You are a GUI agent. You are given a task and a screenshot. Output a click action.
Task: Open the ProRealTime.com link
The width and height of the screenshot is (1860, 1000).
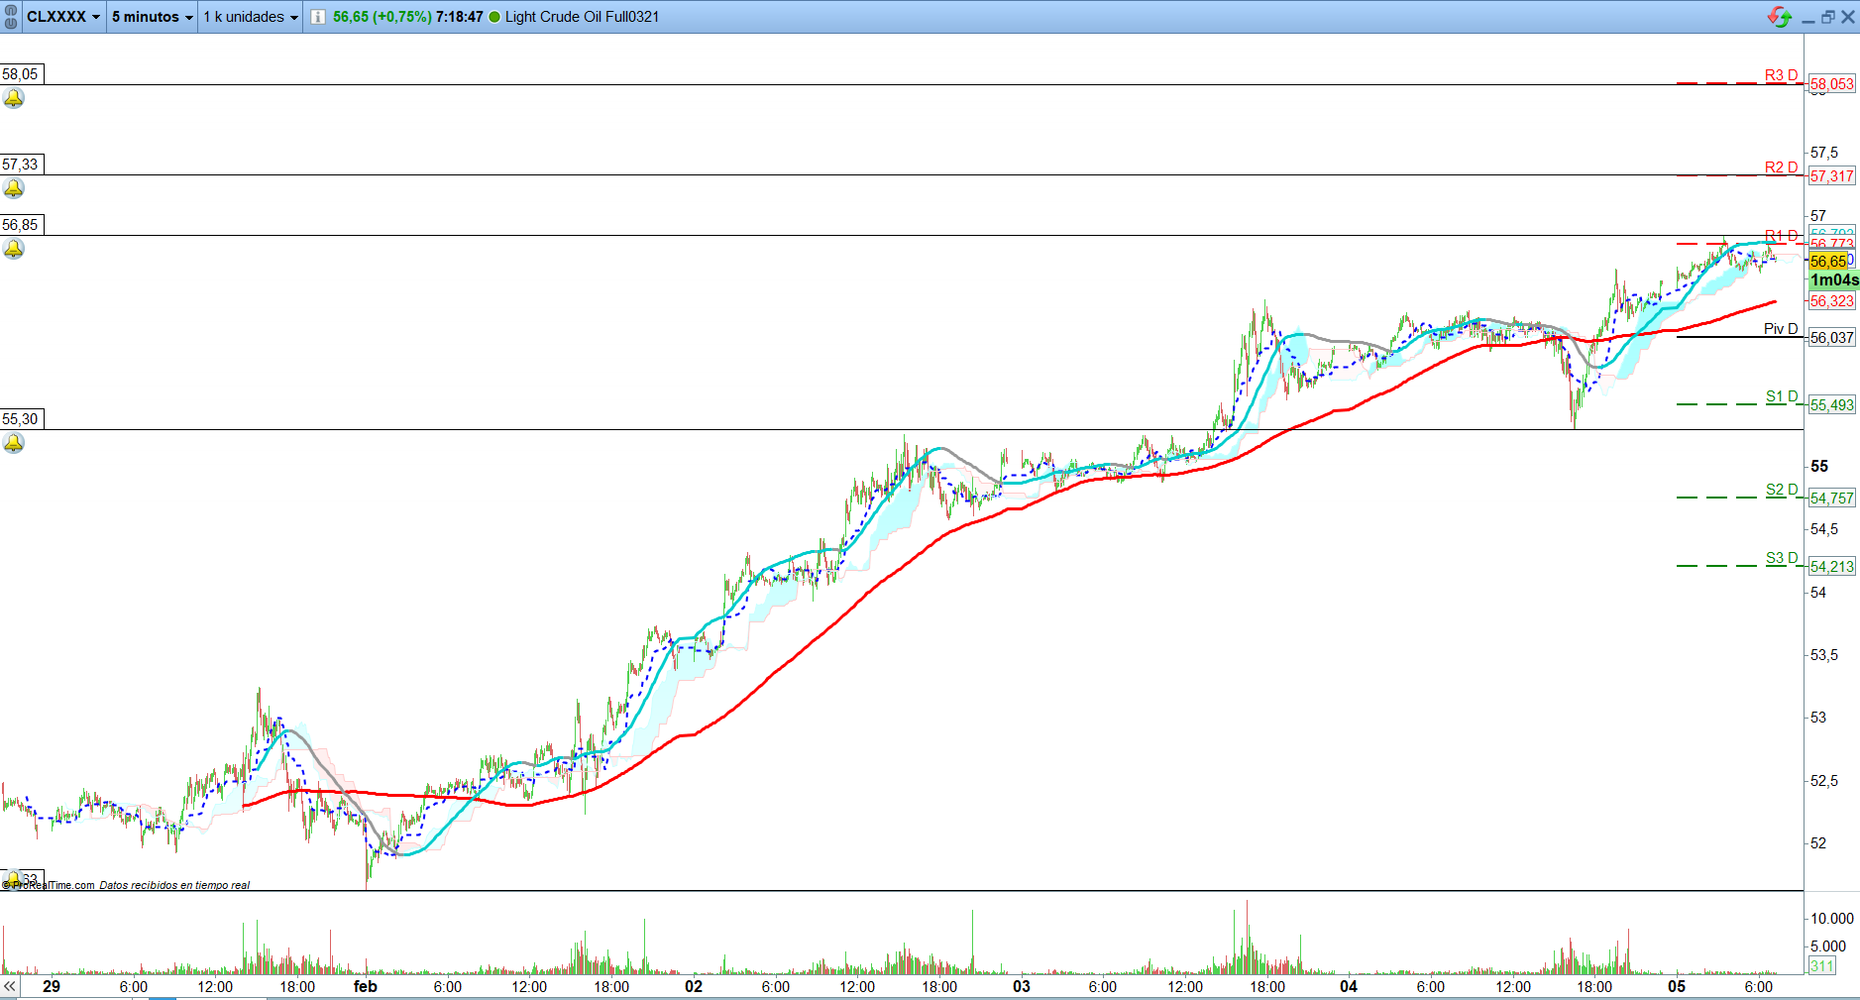click(52, 885)
